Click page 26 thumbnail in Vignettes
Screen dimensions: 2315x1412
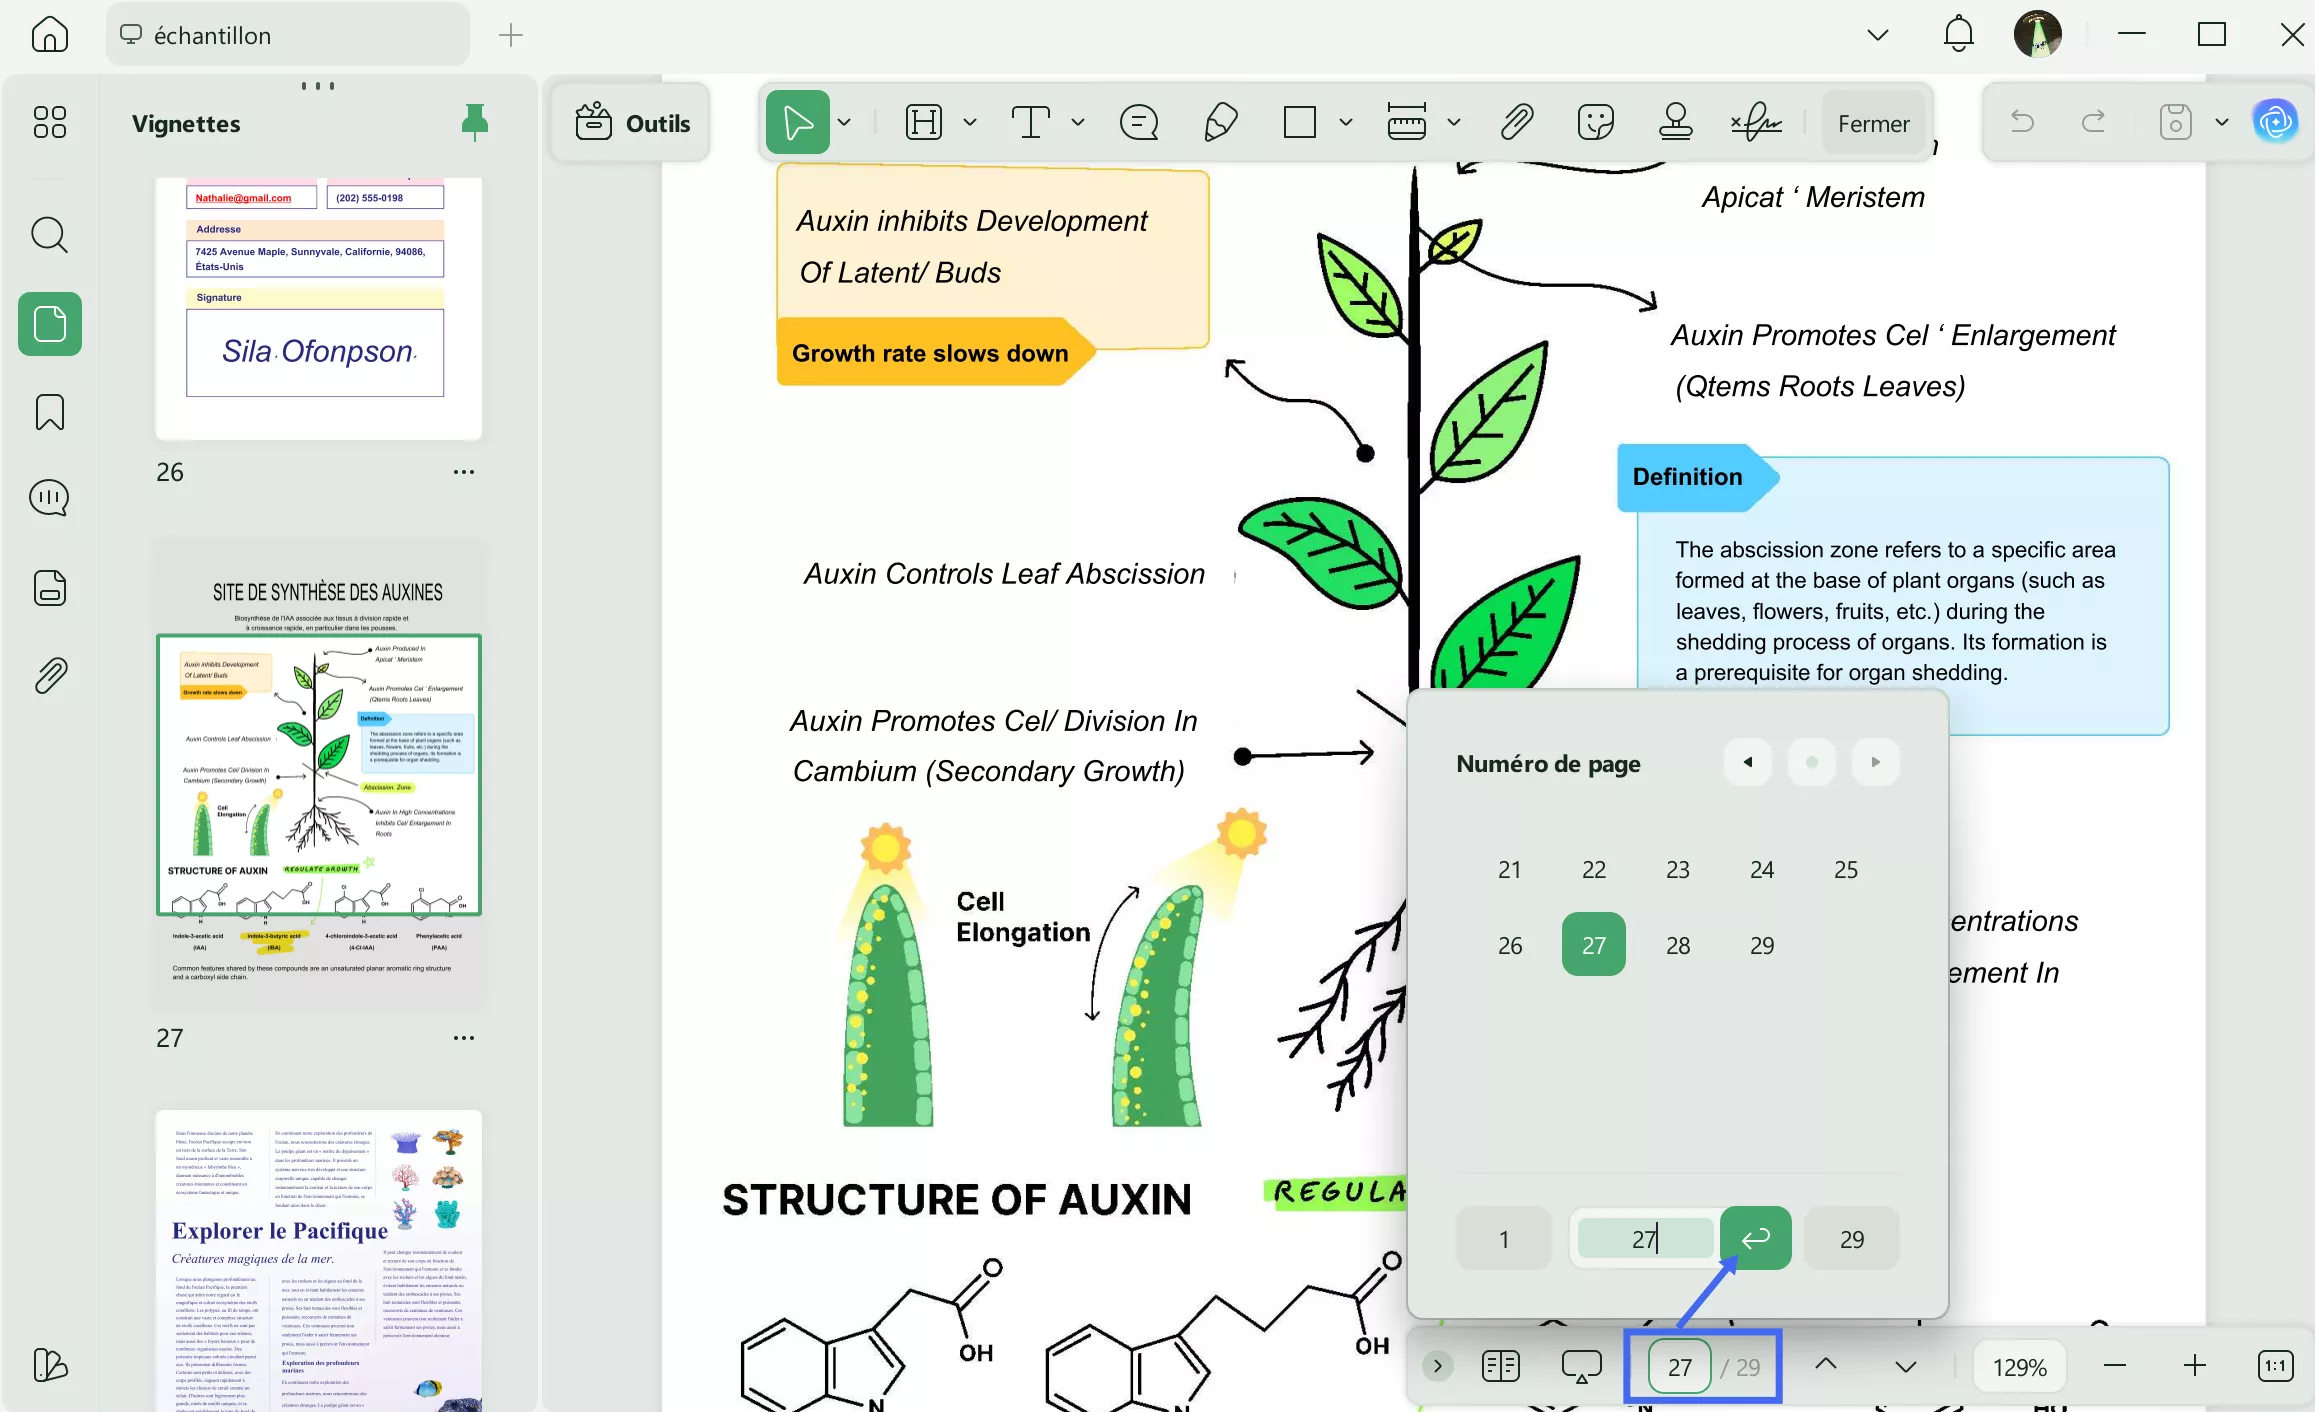[318, 308]
